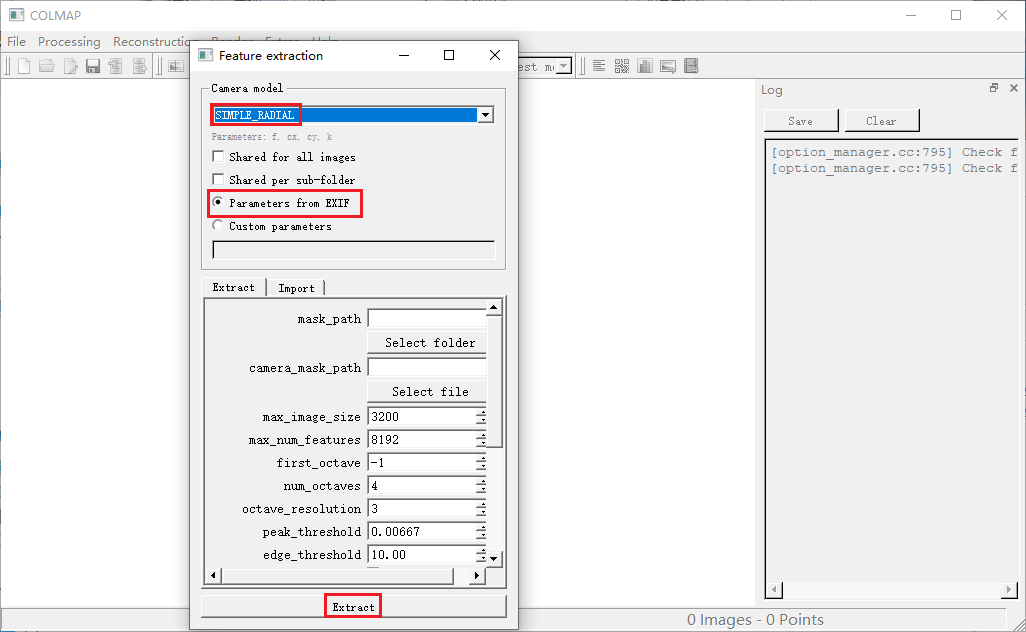
Task: Click the COLMAP app icon in title bar
Action: point(16,14)
